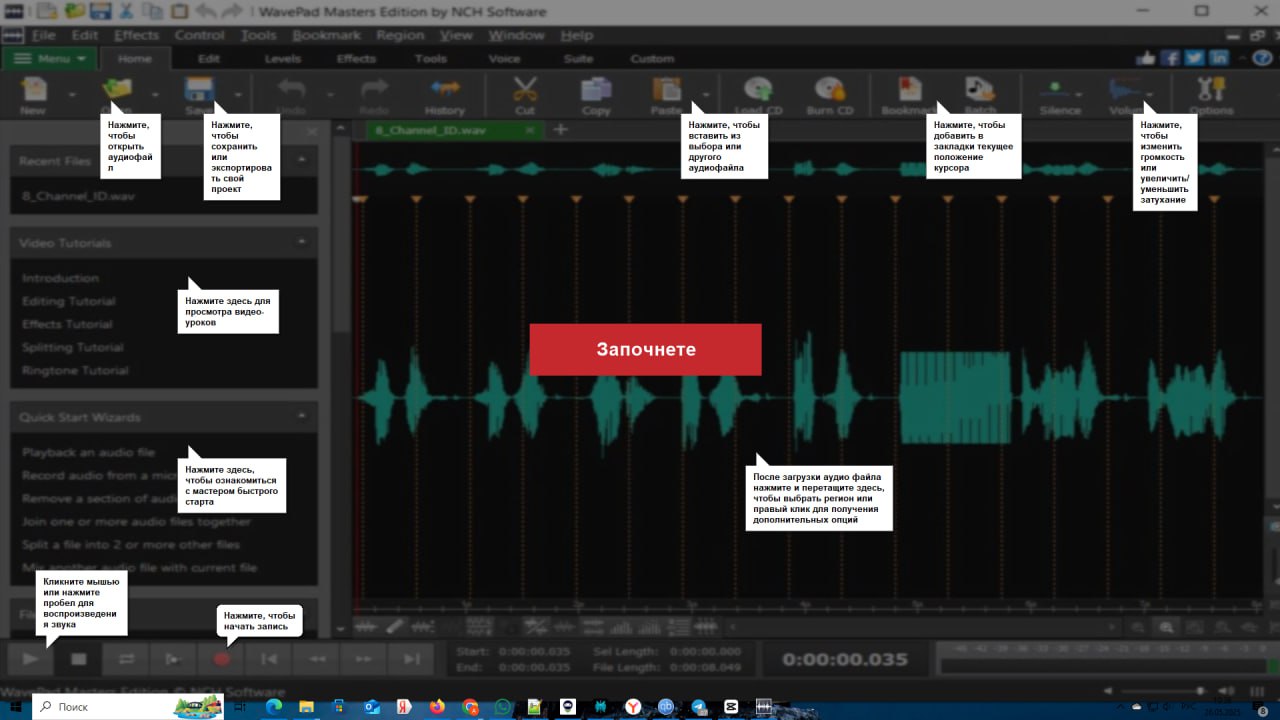Expand the New button dropdown arrow
Viewport: 1280px width, 720px height.
click(x=72, y=95)
